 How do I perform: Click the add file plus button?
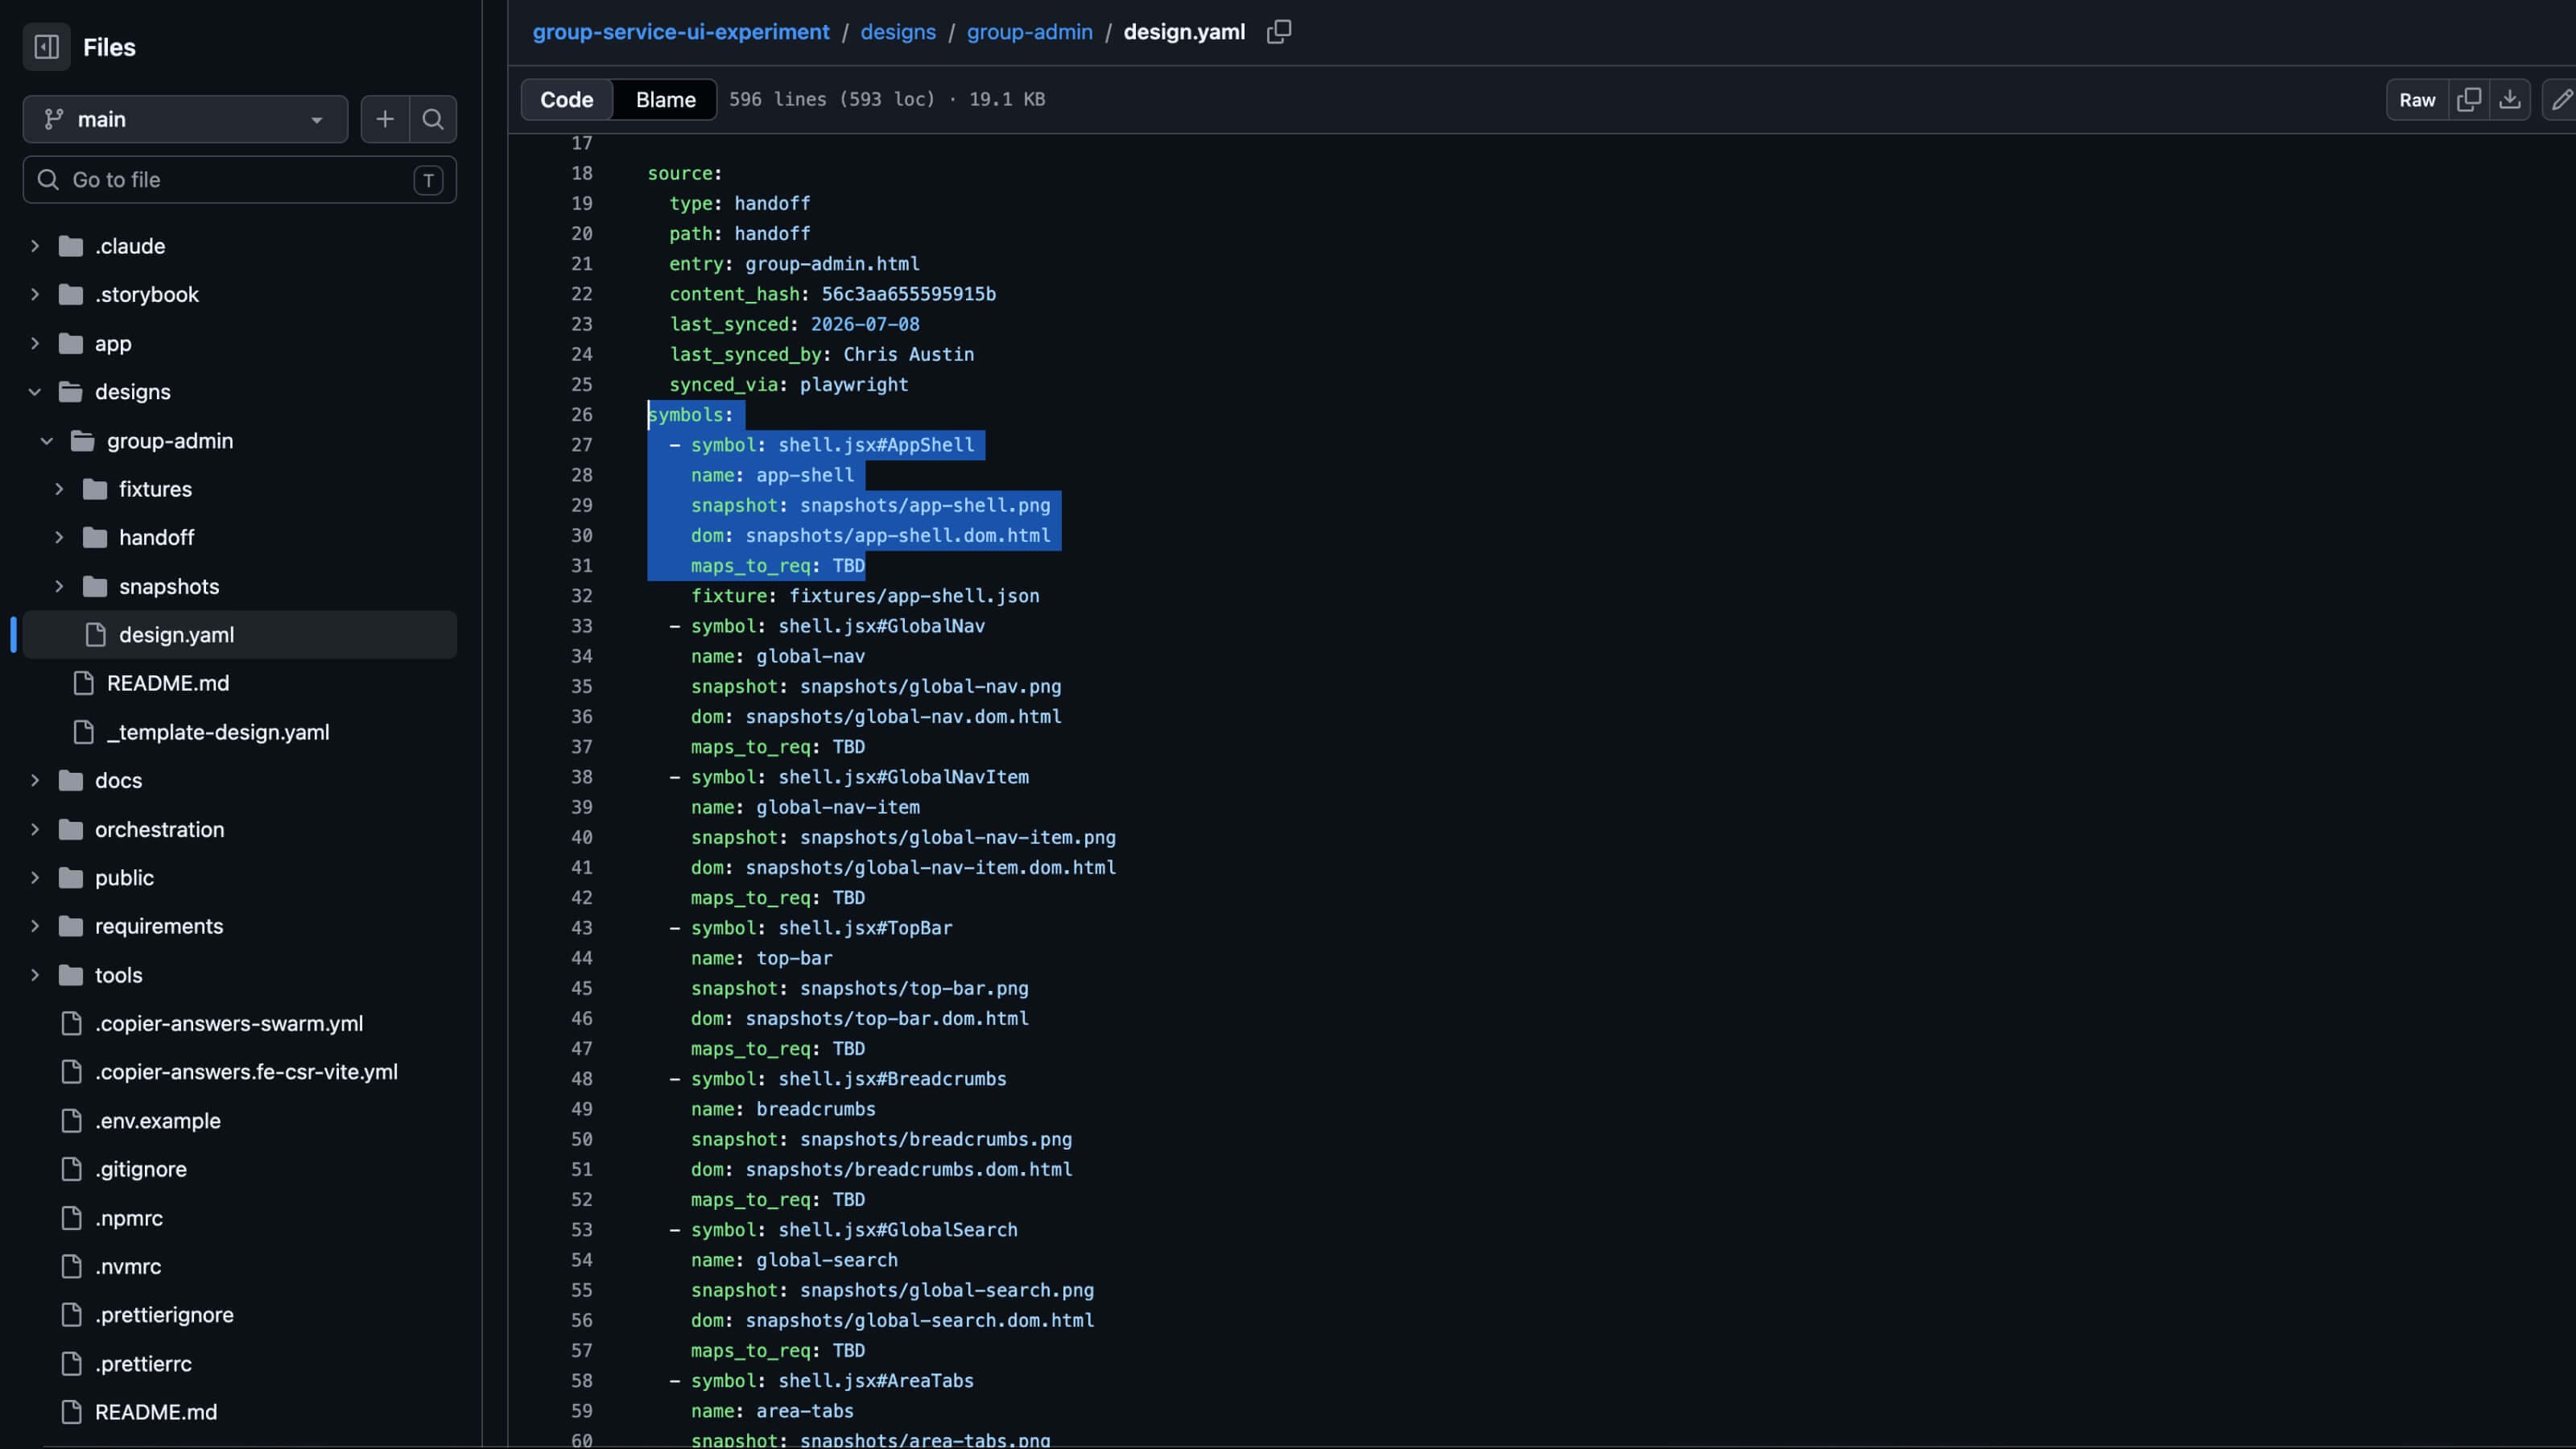tap(385, 119)
